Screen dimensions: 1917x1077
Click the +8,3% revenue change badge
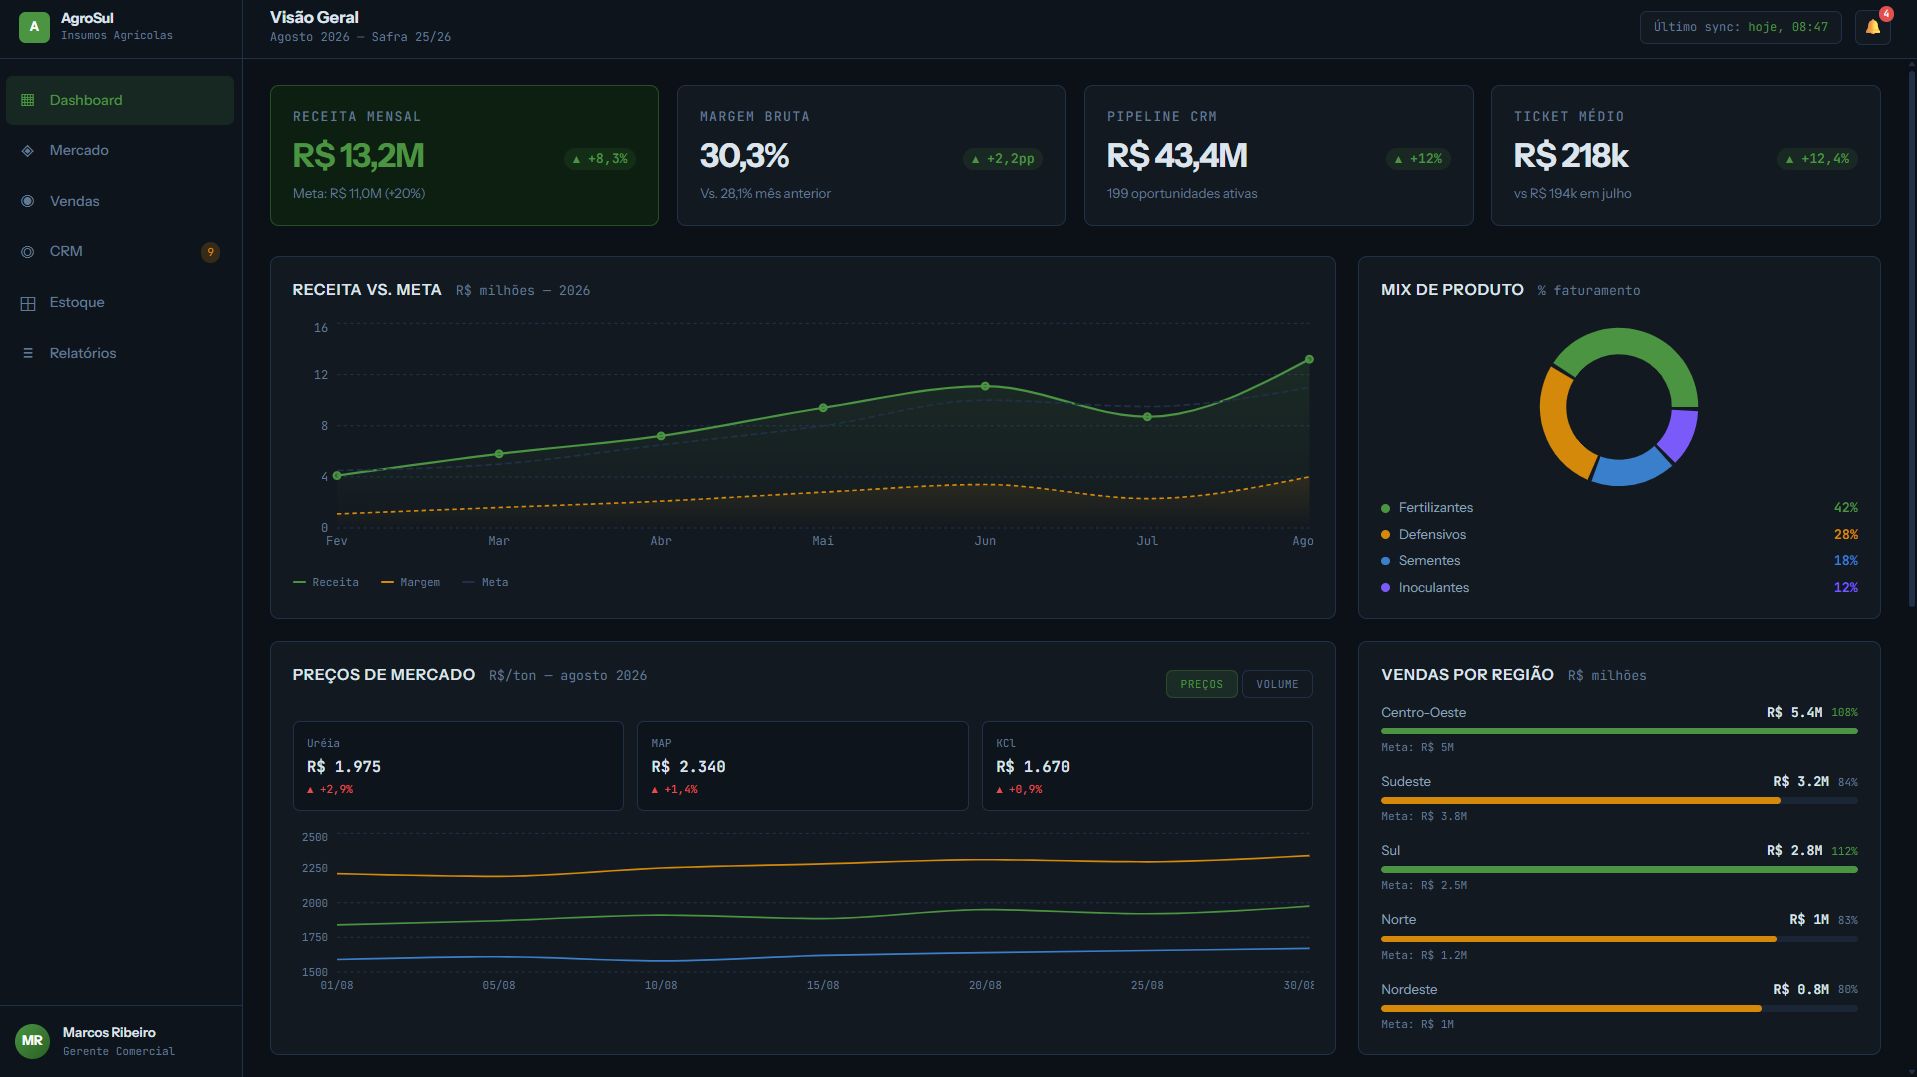tap(600, 159)
